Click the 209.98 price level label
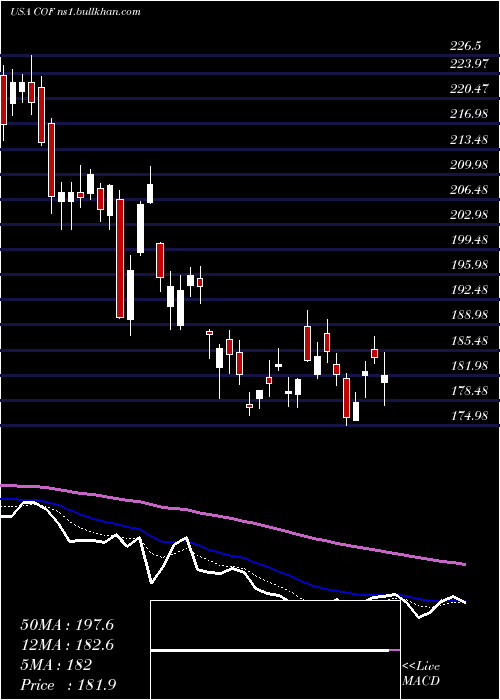Image resolution: width=500 pixels, height=700 pixels. (469, 165)
